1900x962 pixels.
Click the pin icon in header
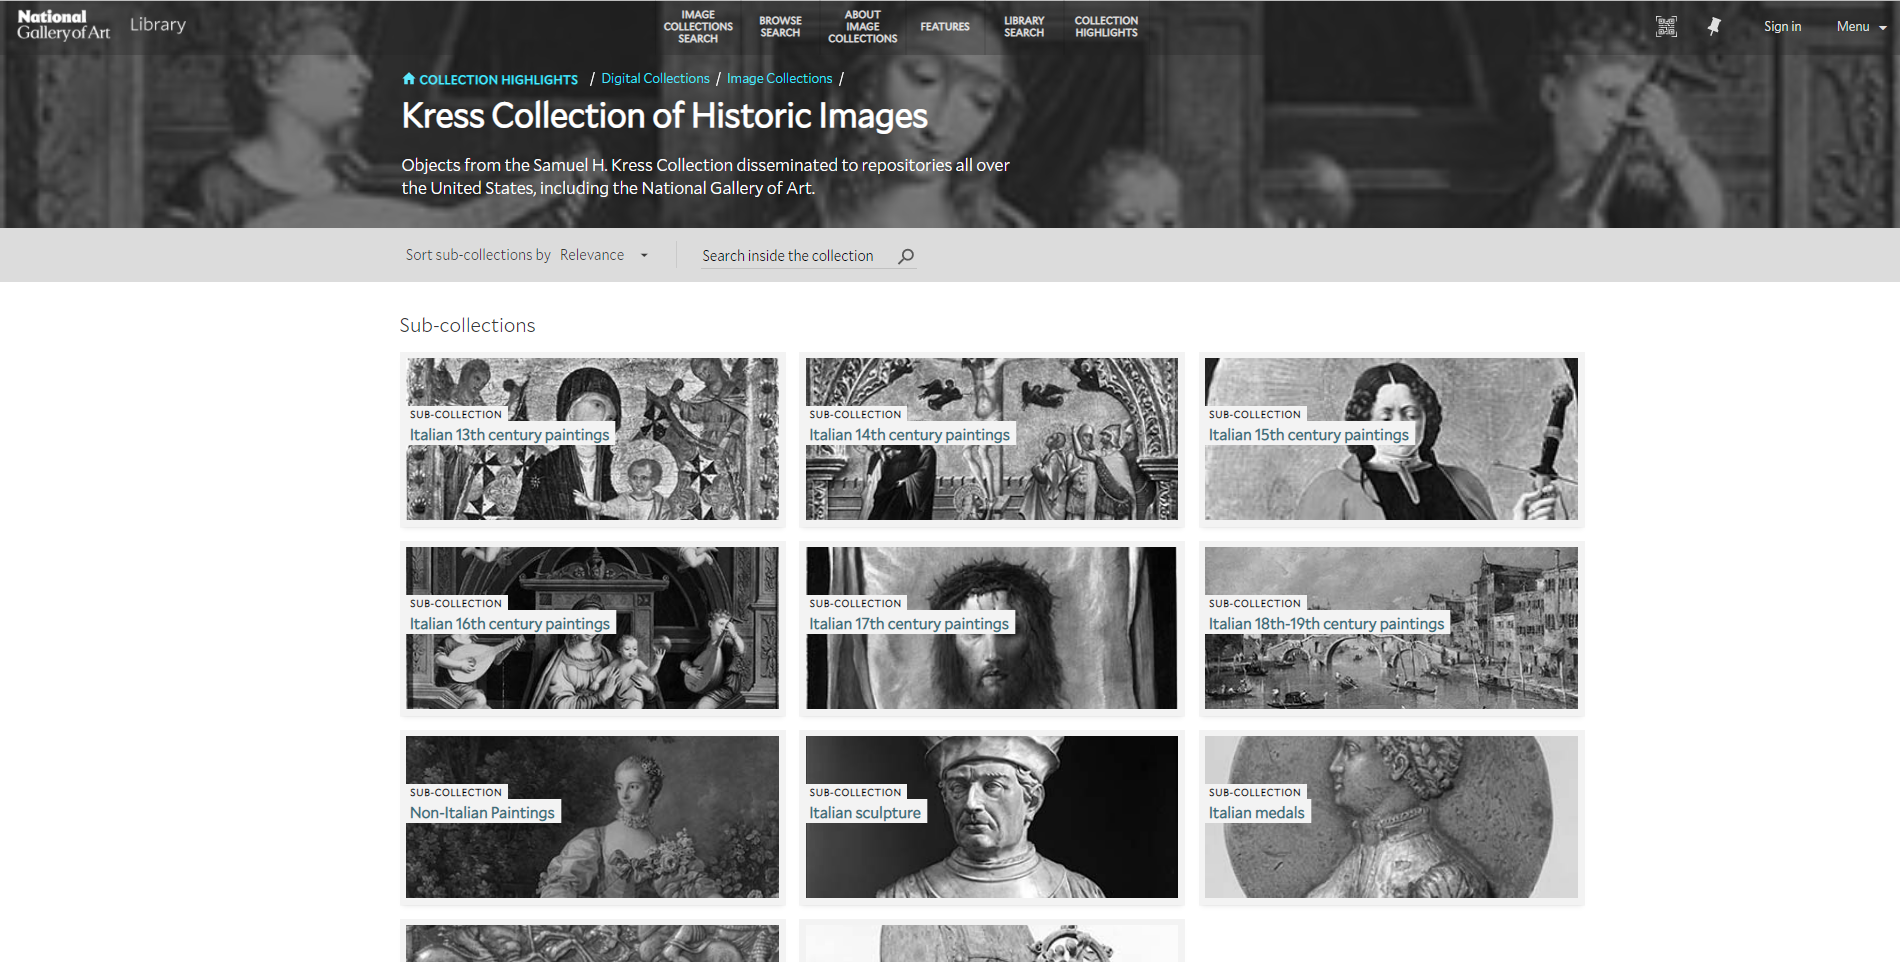1714,27
